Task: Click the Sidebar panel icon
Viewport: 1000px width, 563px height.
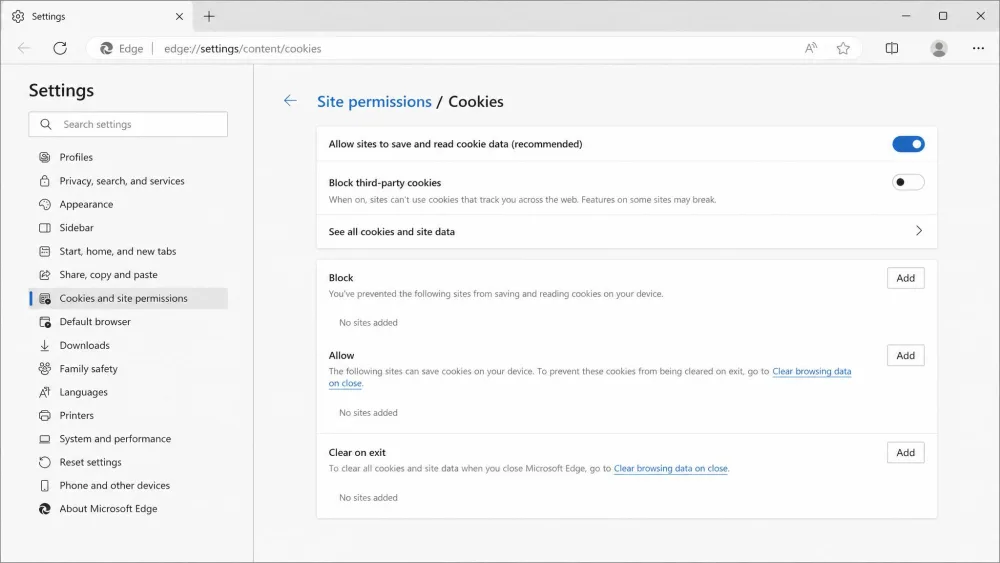Action: [45, 228]
